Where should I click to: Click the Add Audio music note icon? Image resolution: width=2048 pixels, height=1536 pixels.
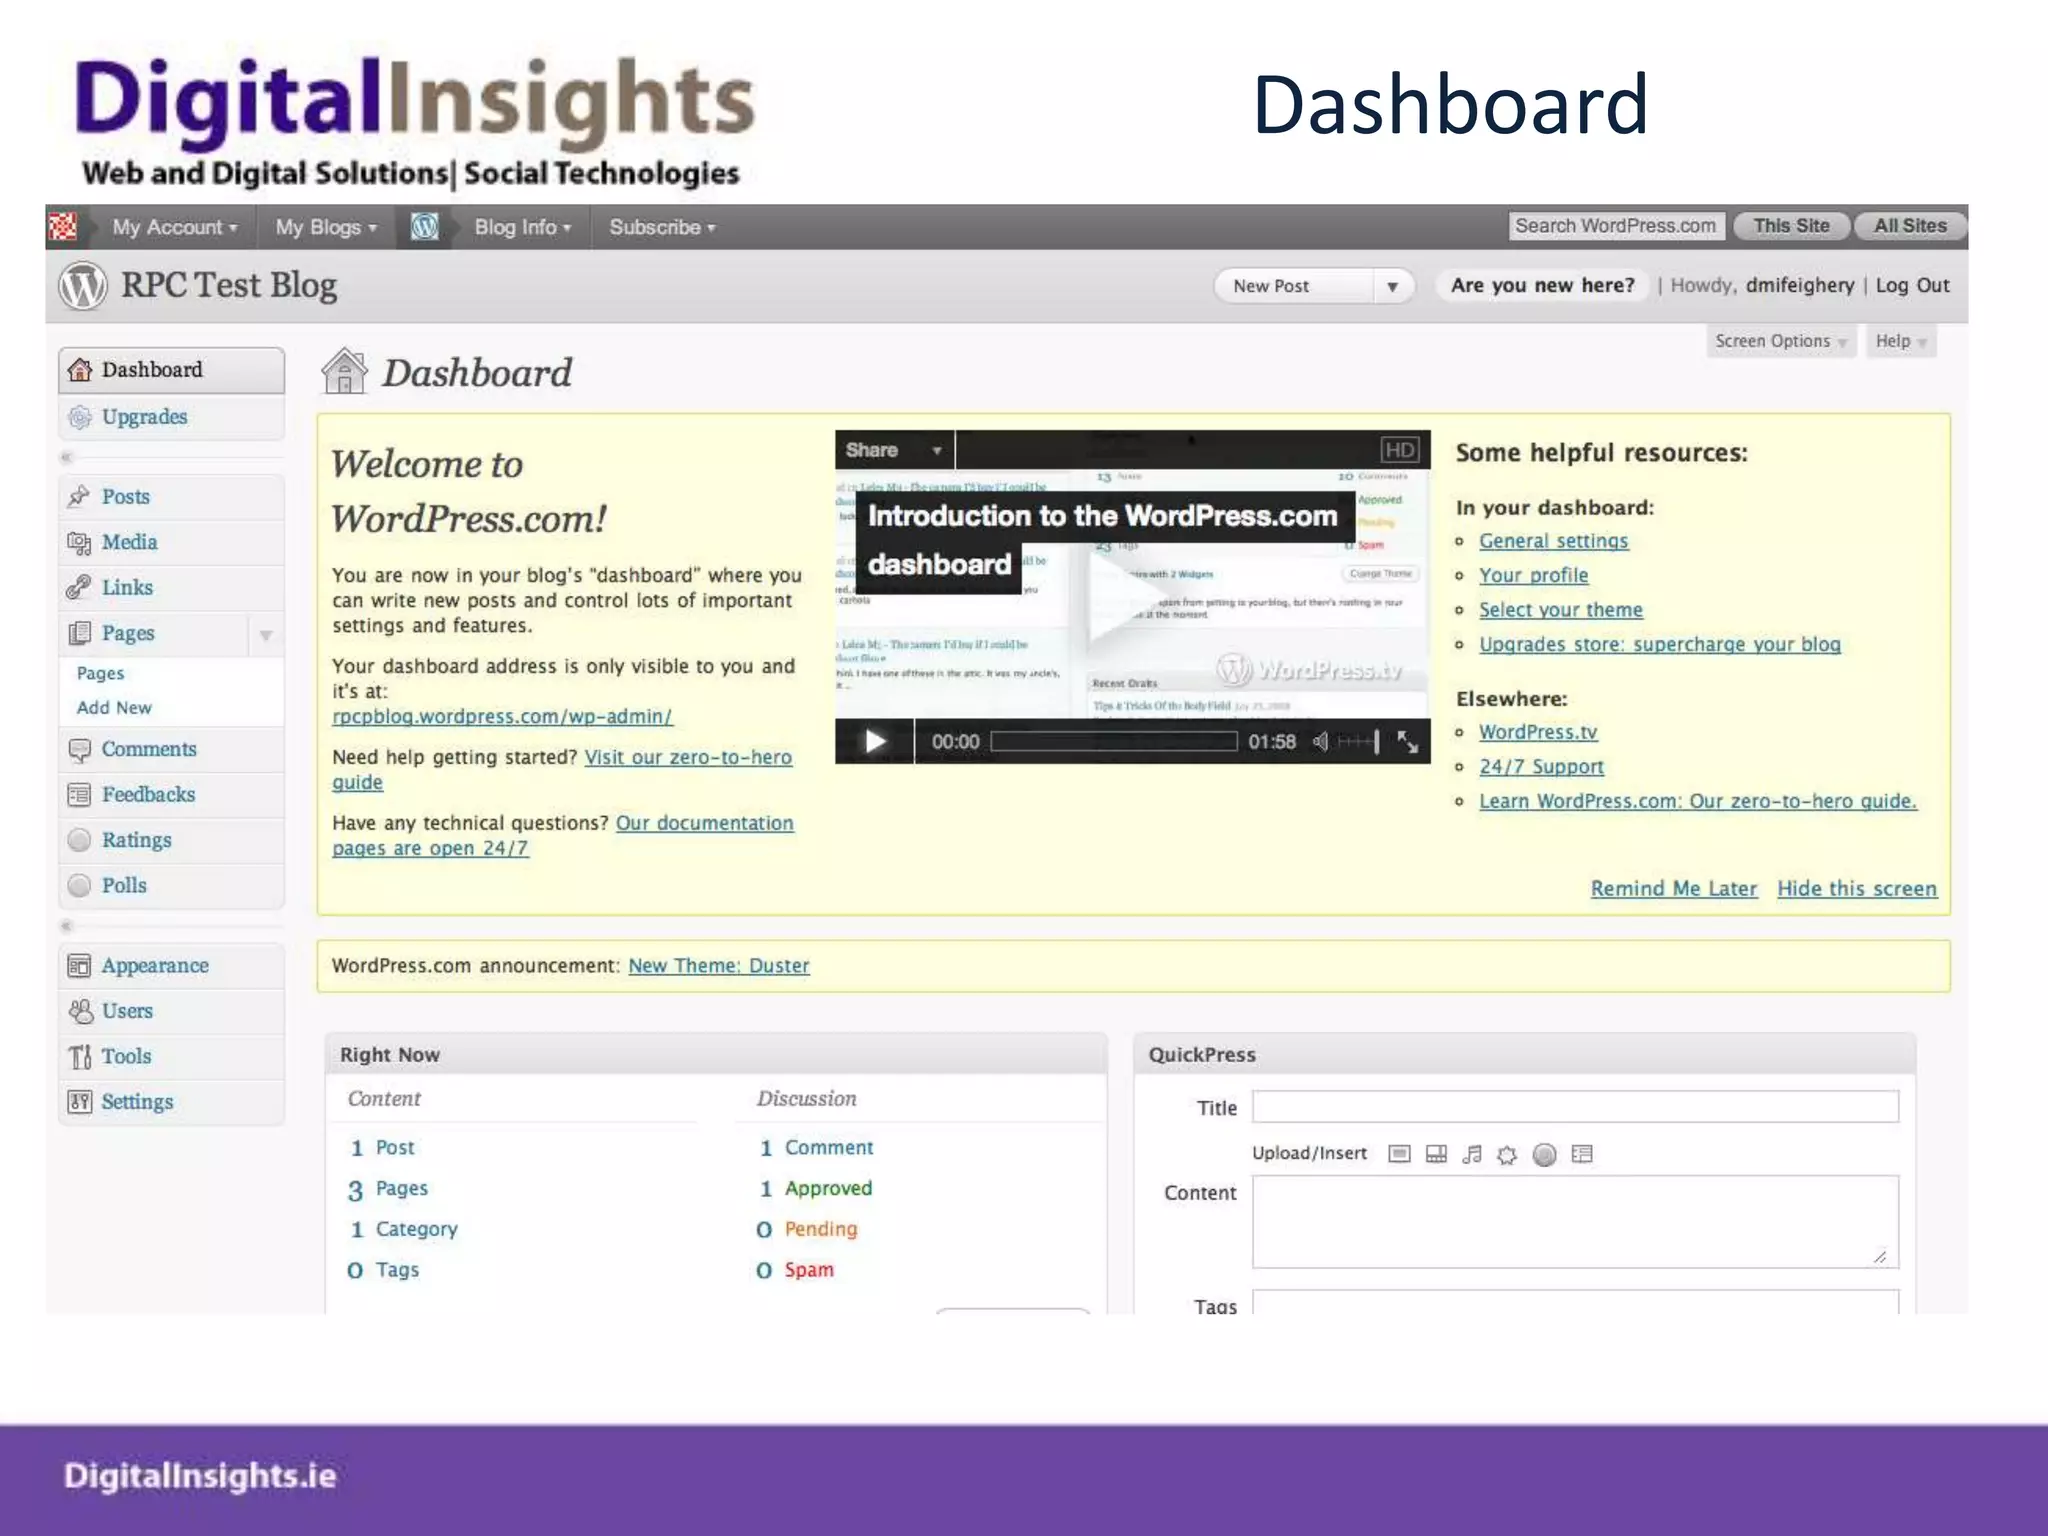[x=1472, y=1155]
